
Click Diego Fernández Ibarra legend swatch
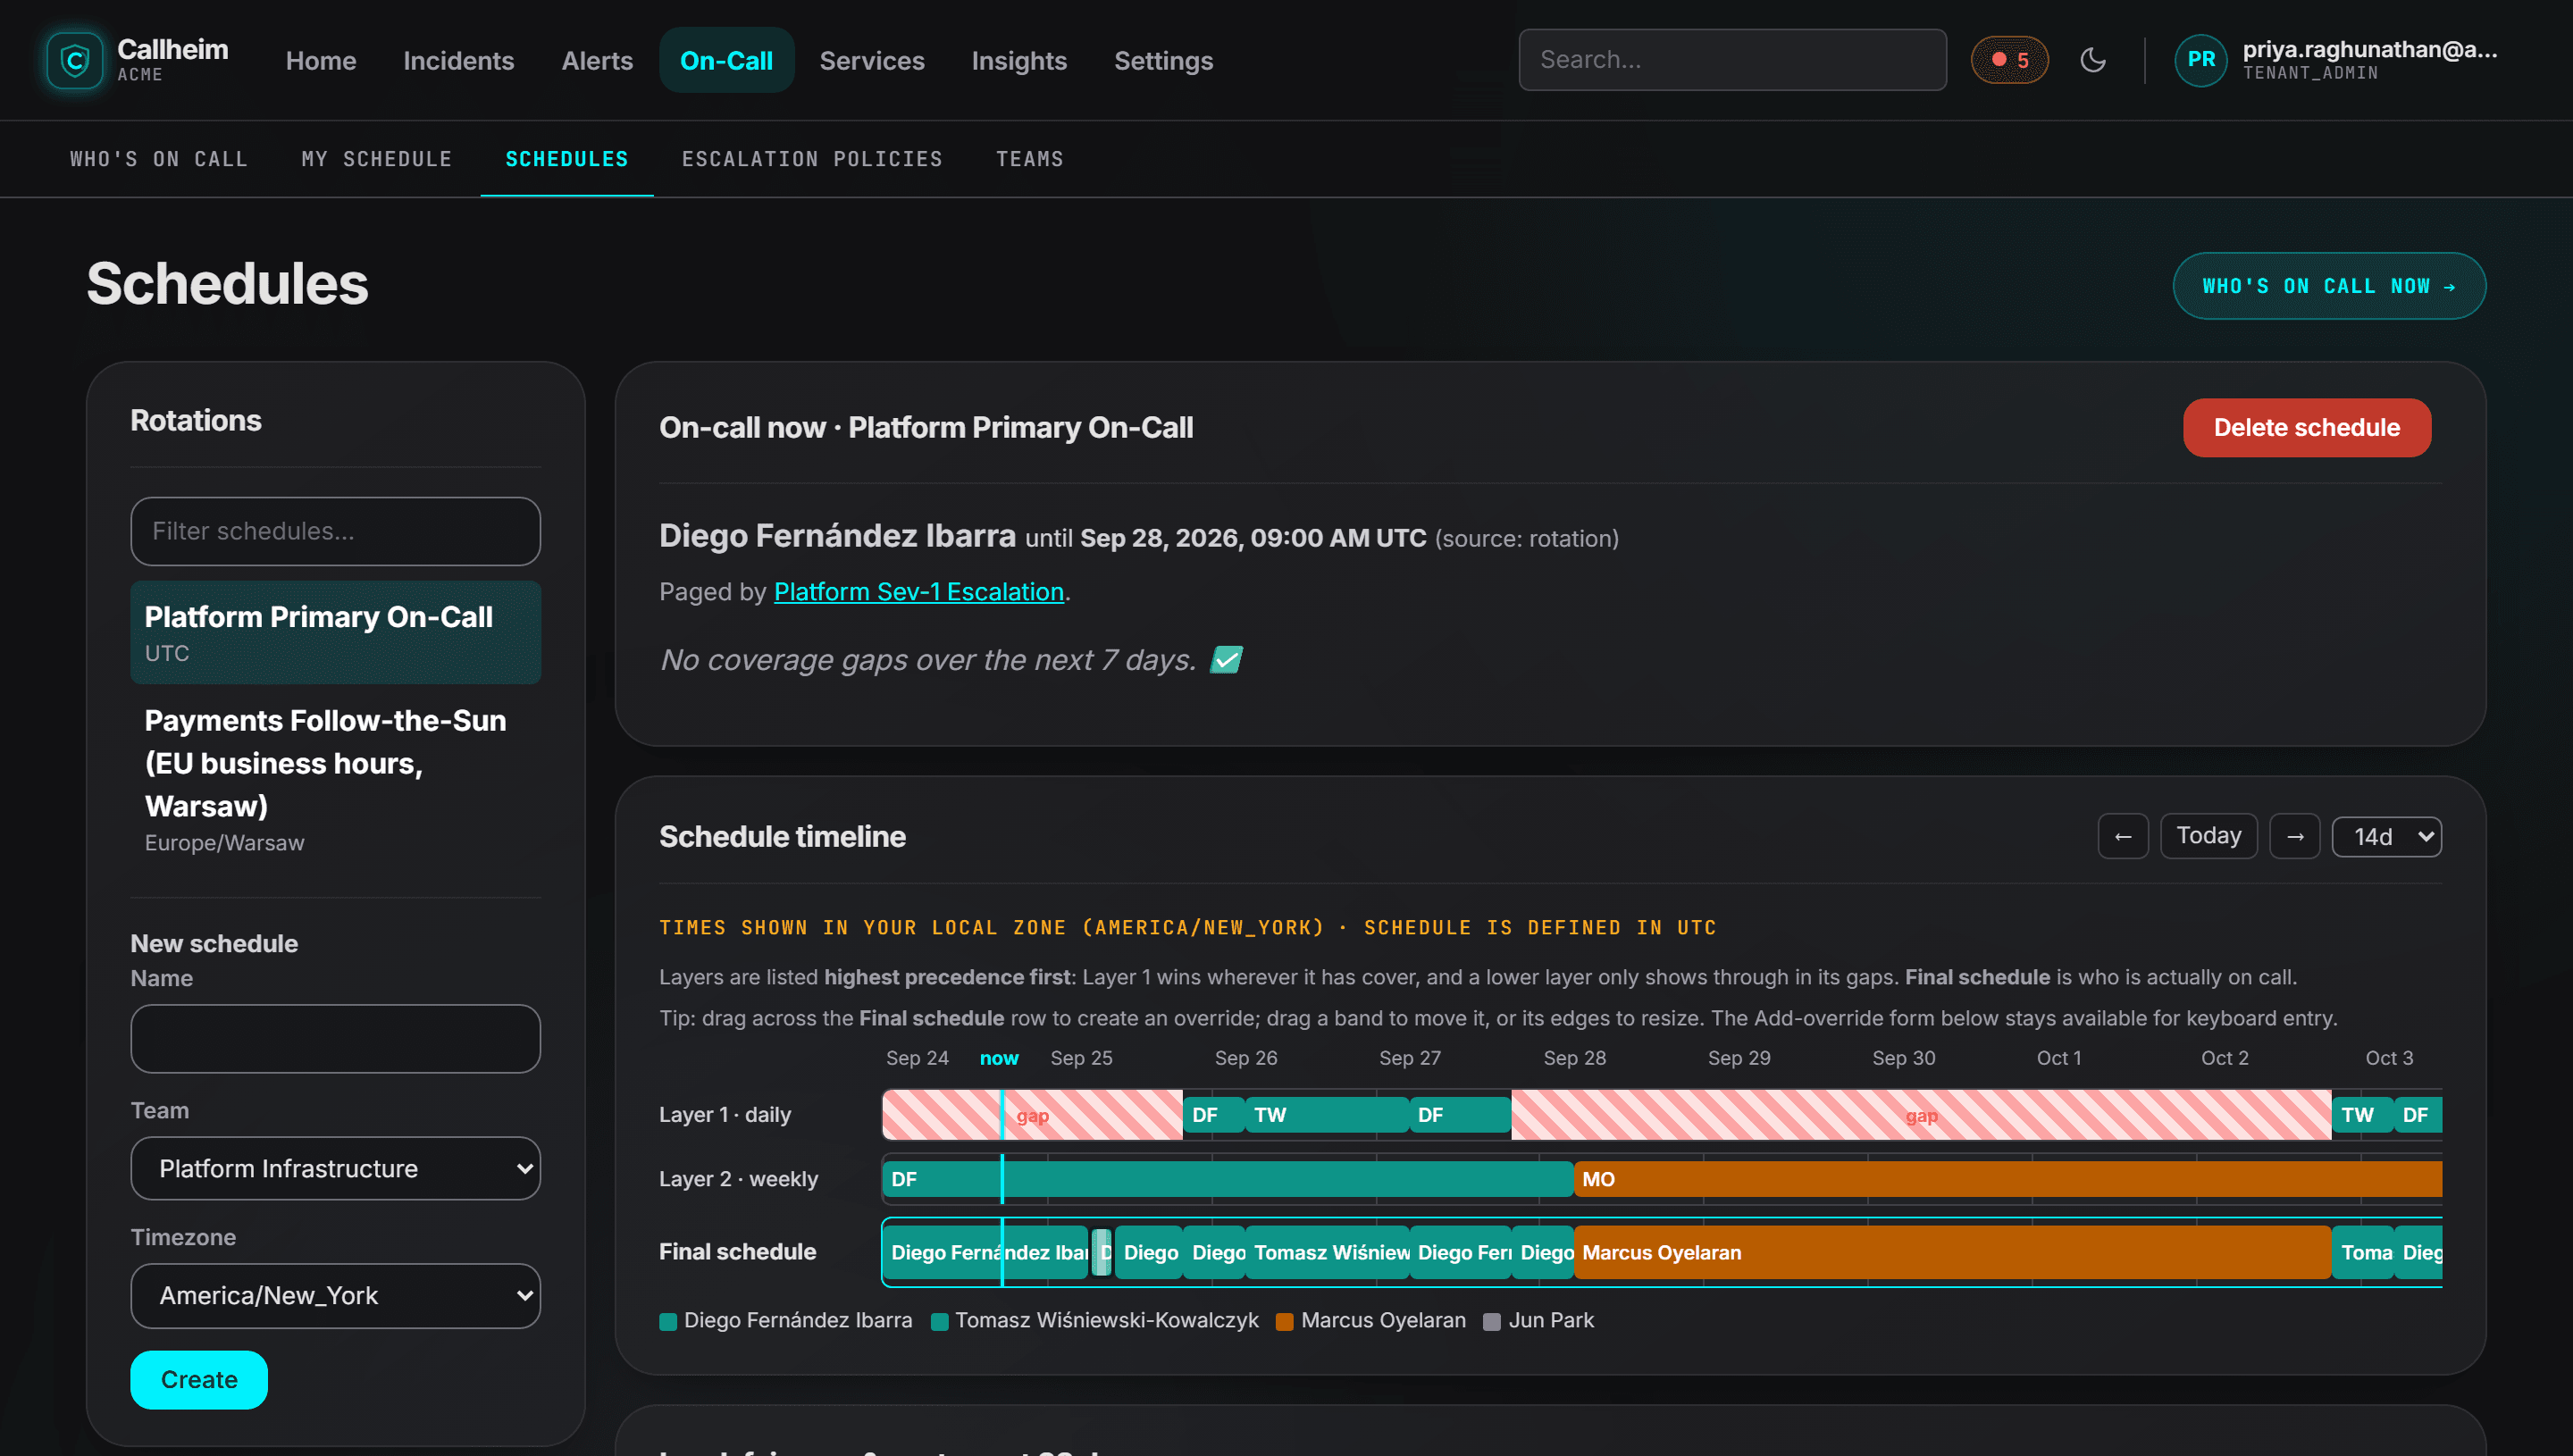[x=668, y=1321]
